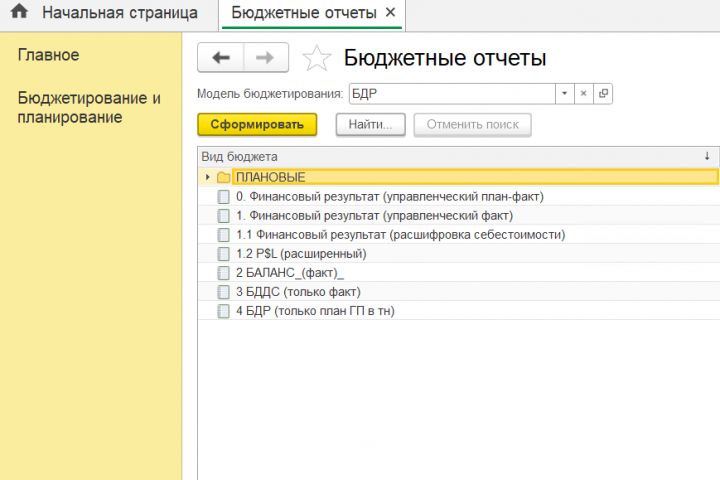Open the БДР model in new window
This screenshot has width=720, height=480.
603,94
